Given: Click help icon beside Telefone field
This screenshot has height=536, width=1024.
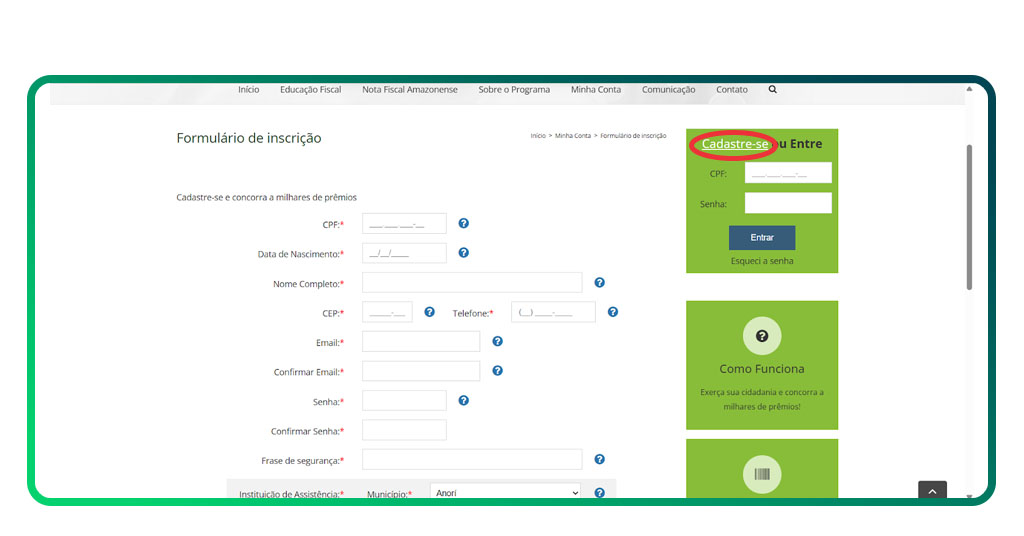Looking at the screenshot, I should 613,312.
